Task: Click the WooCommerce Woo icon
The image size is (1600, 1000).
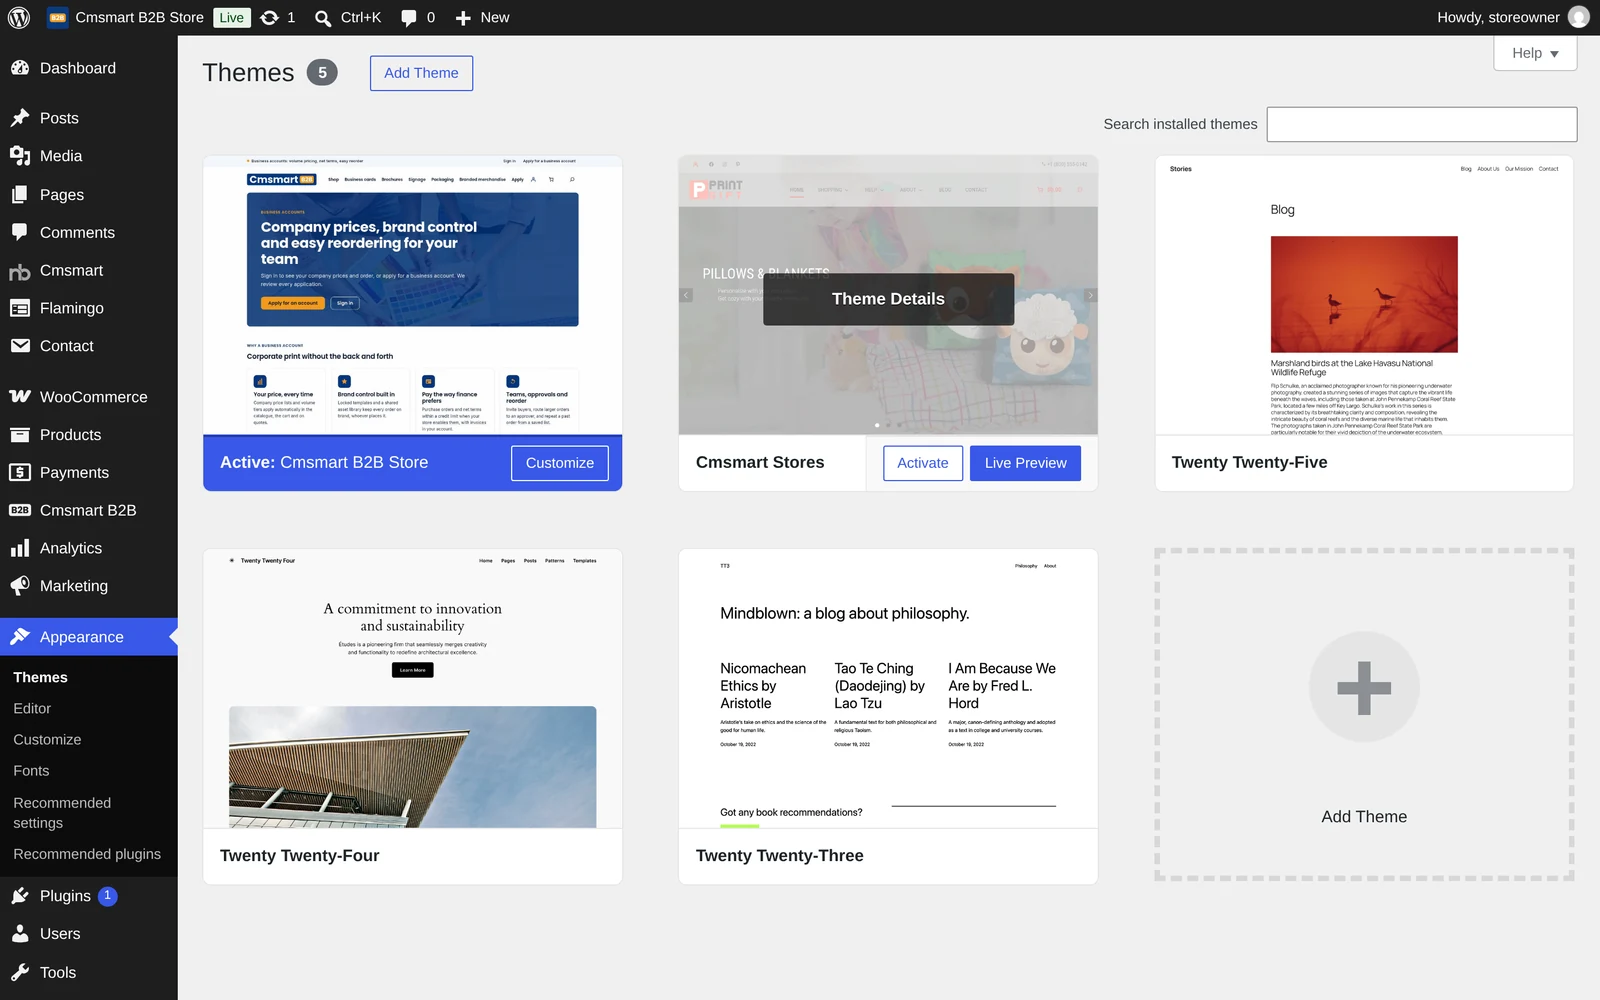Action: [x=20, y=397]
